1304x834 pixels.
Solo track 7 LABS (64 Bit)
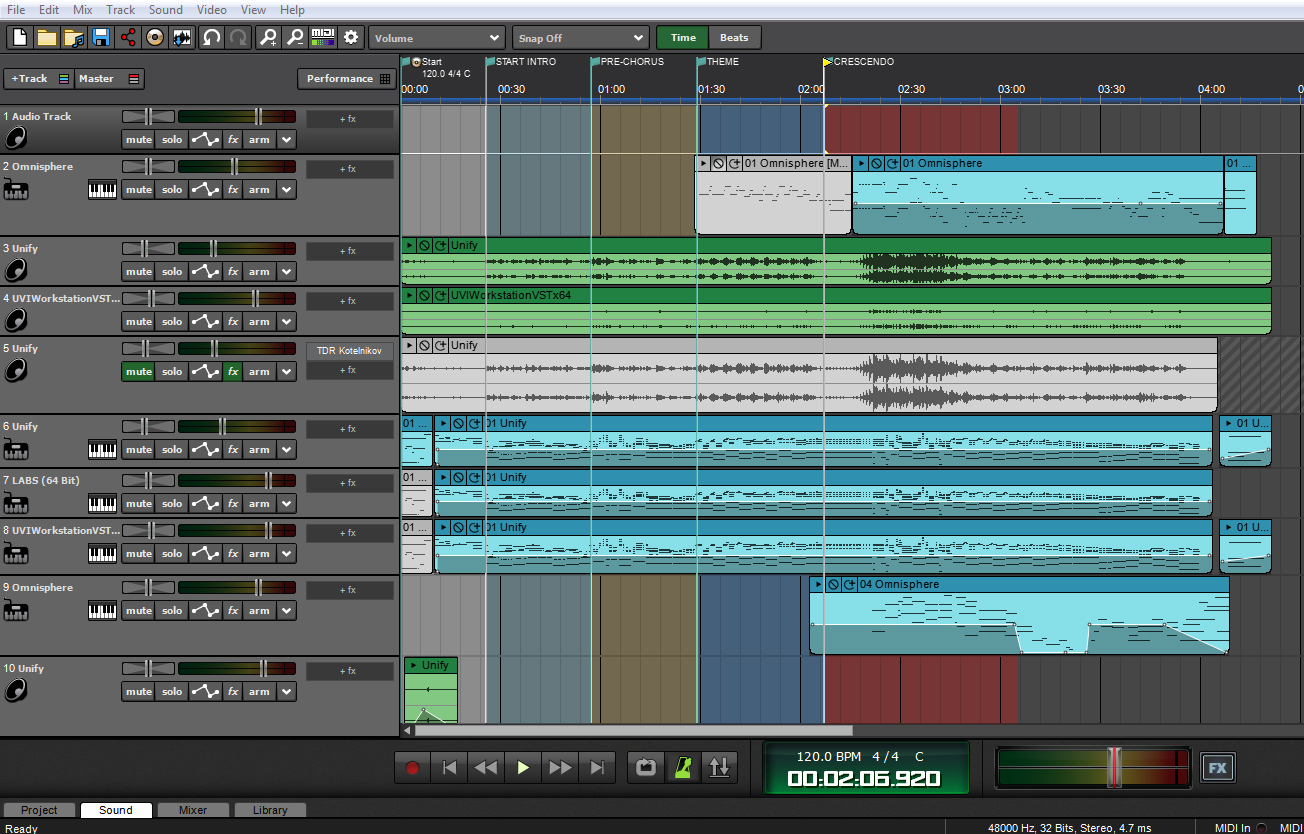pyautogui.click(x=172, y=504)
